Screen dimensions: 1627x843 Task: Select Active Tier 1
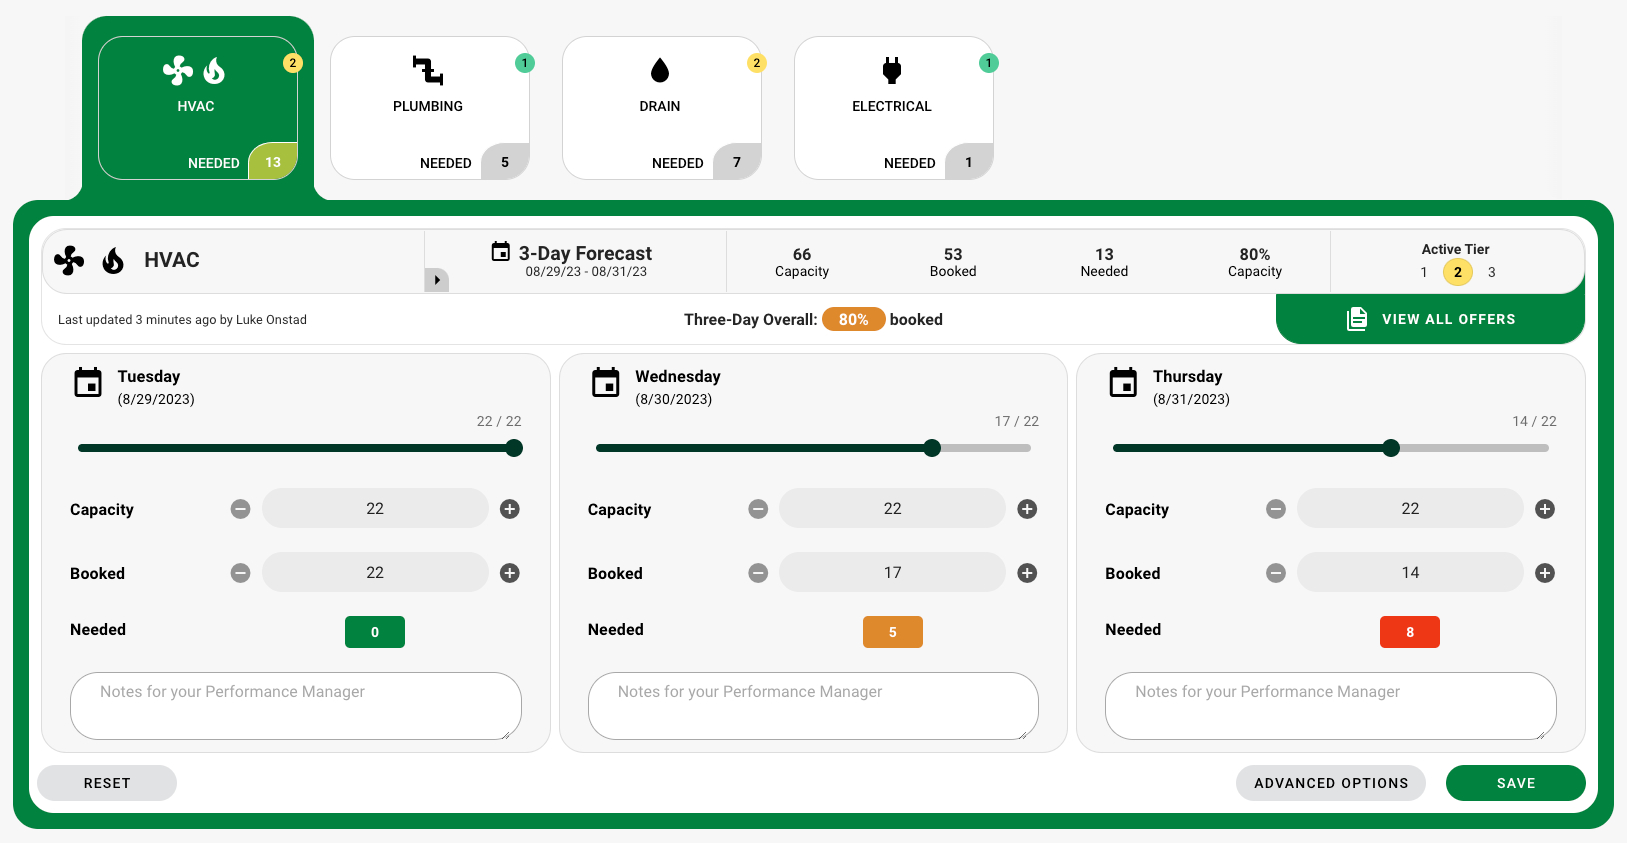pos(1424,272)
